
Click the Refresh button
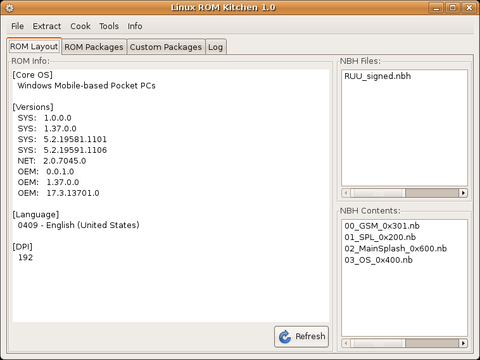pos(301,336)
